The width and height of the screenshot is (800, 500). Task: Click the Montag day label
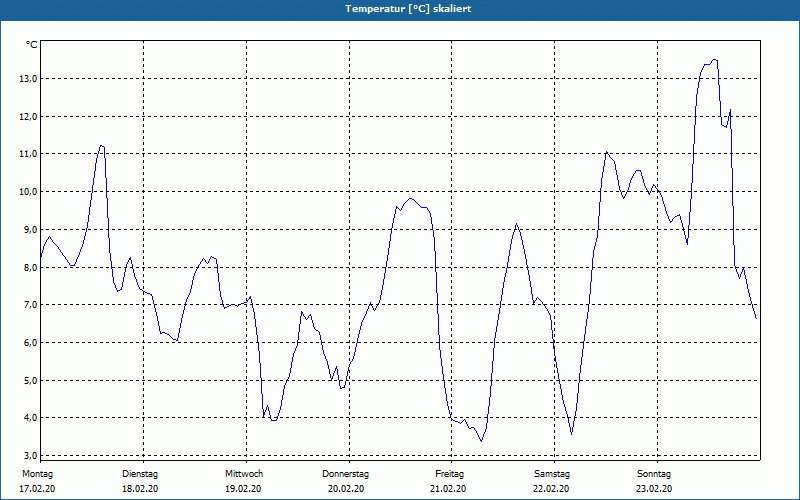[37, 474]
